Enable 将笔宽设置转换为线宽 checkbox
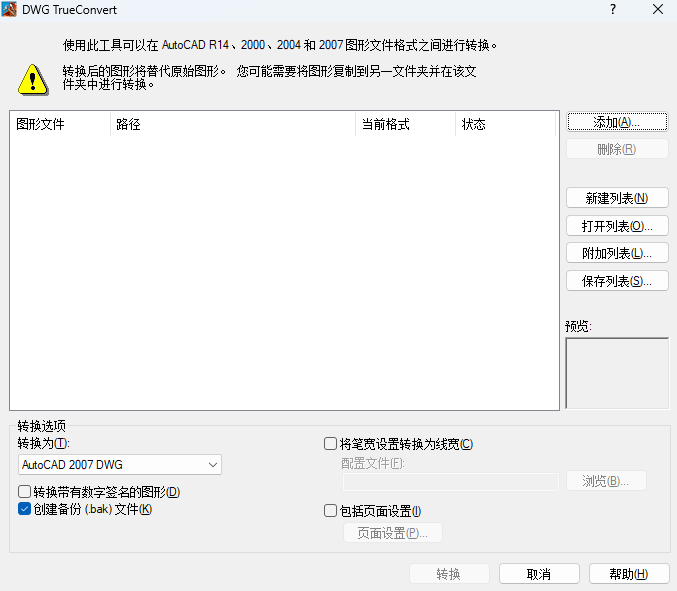The height and width of the screenshot is (591, 677). [331, 444]
